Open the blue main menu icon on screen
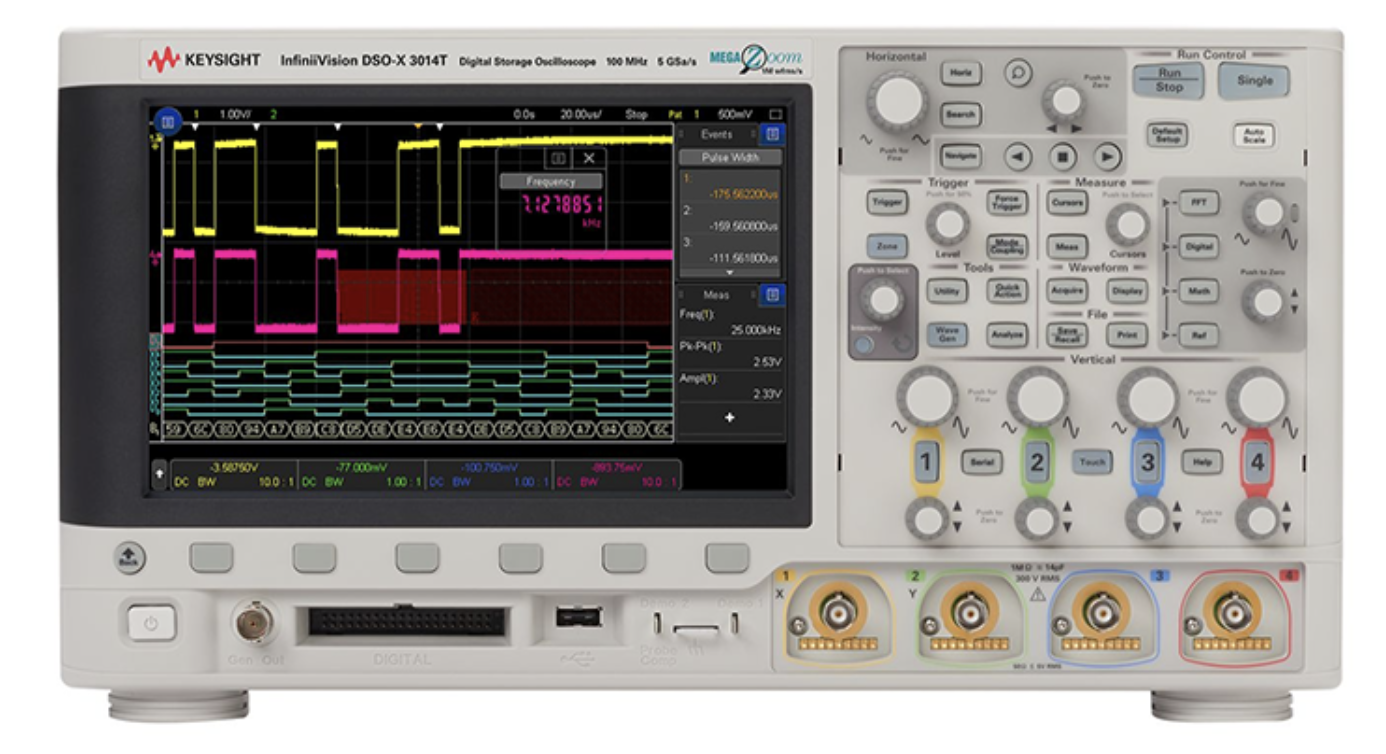Viewport: 1386px width, 754px height. tap(168, 120)
